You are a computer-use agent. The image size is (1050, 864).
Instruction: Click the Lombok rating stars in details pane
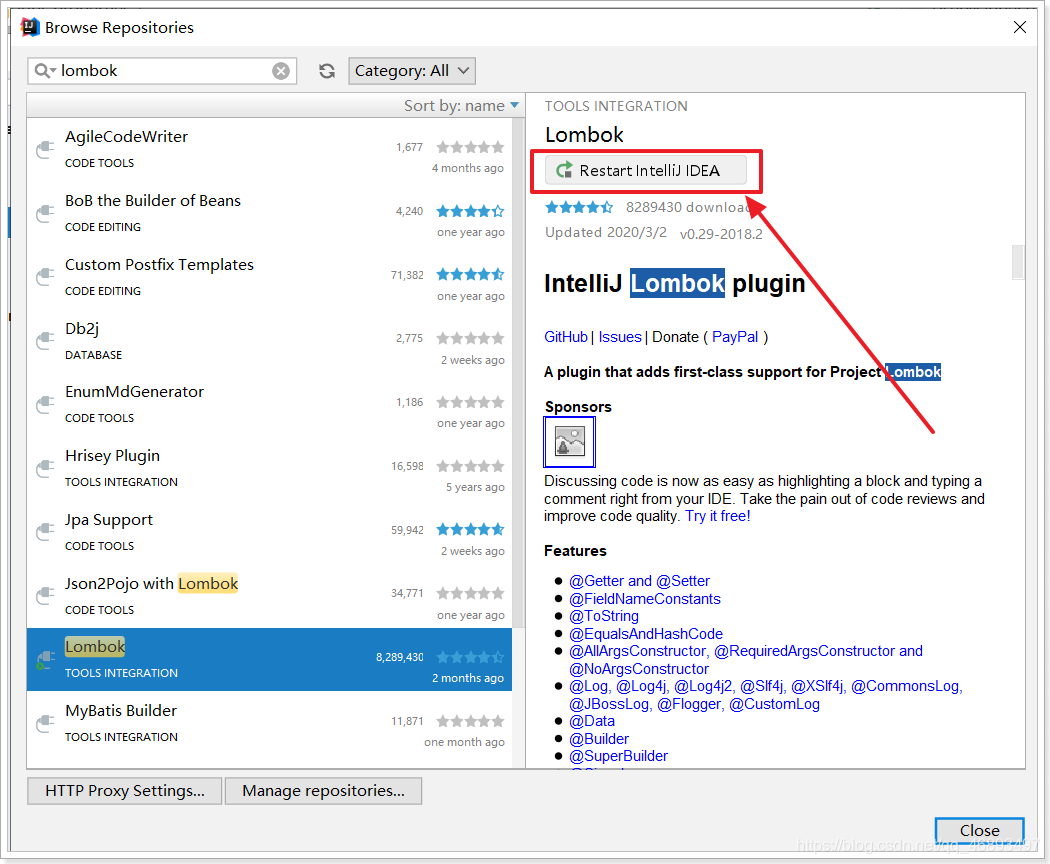pyautogui.click(x=579, y=208)
